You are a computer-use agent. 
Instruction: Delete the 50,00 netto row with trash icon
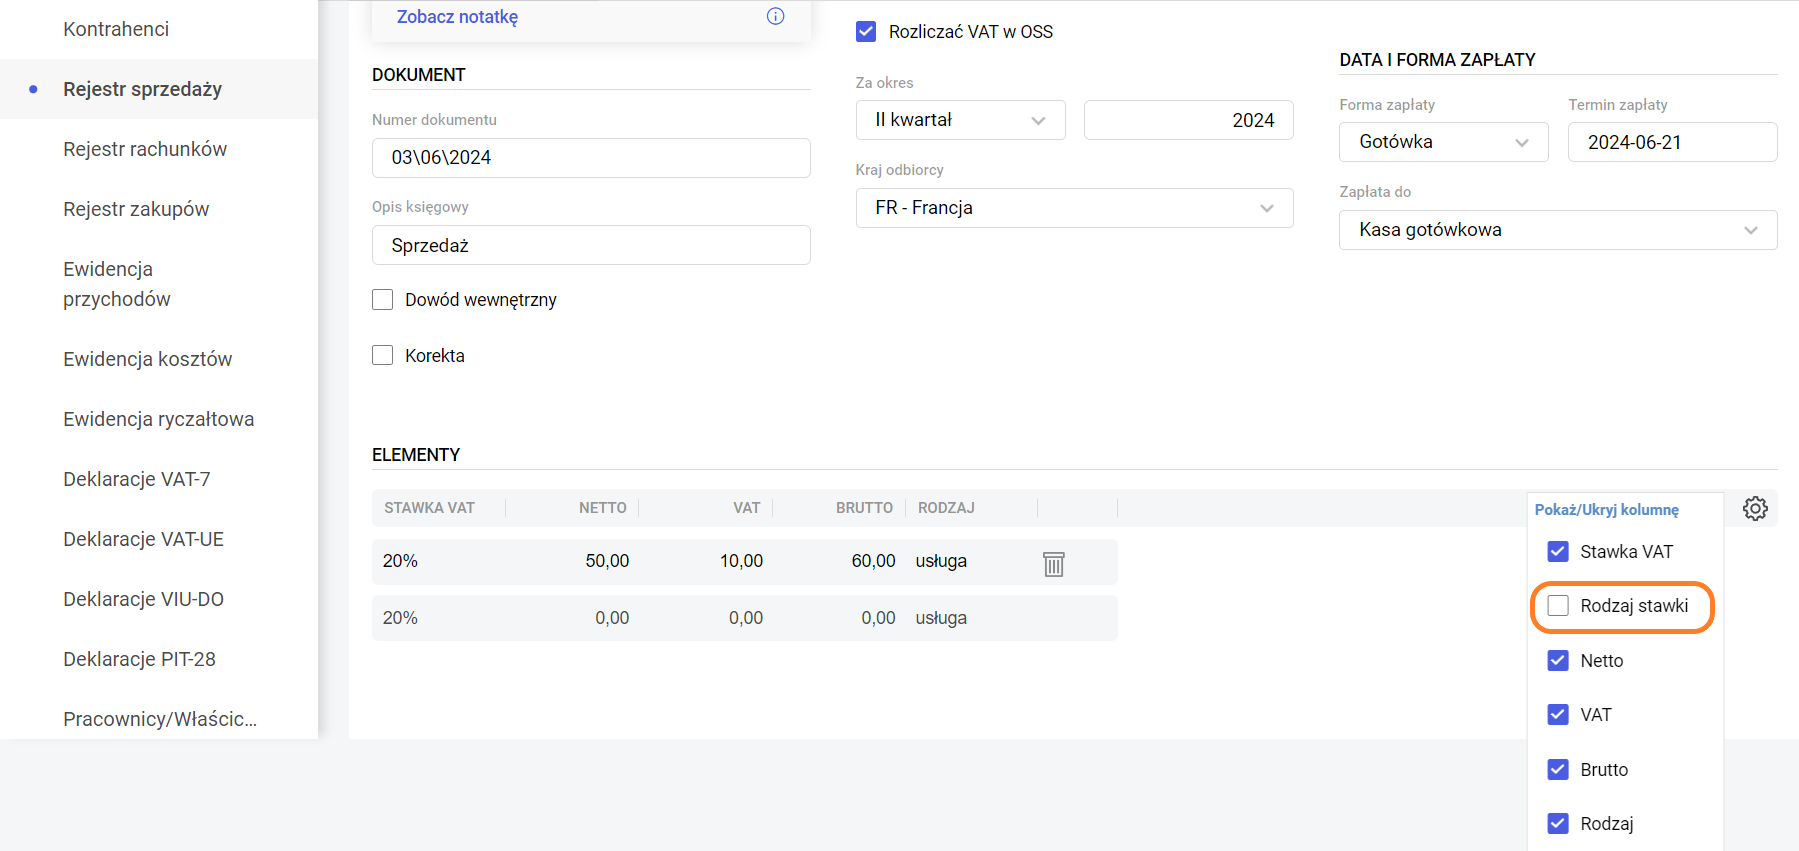point(1053,564)
